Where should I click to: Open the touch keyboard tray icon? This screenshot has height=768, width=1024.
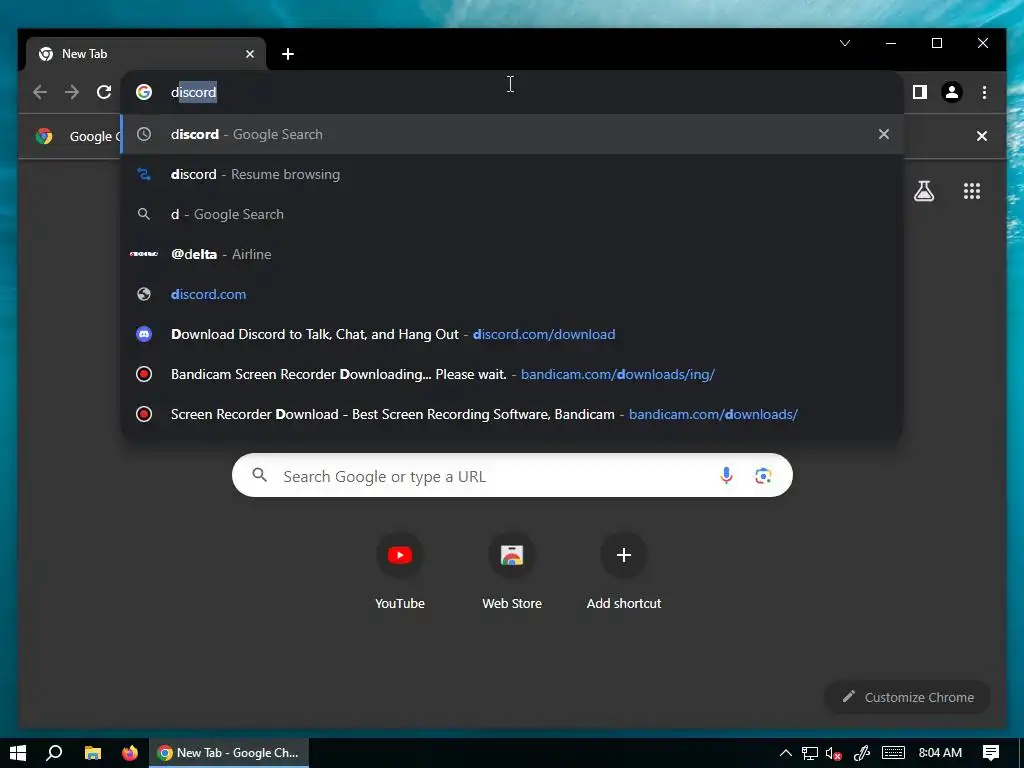[x=893, y=753]
